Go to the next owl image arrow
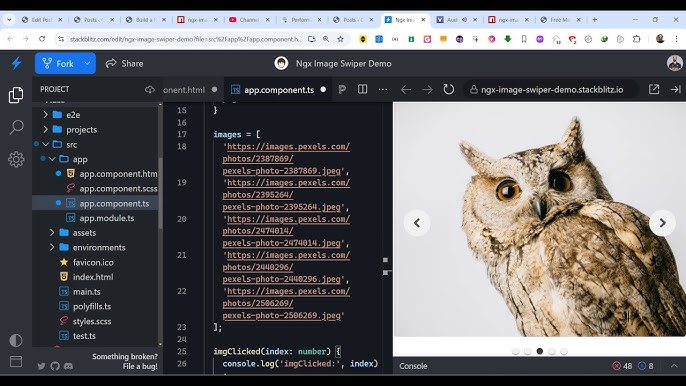Viewport: 686px width, 386px height. coord(662,223)
